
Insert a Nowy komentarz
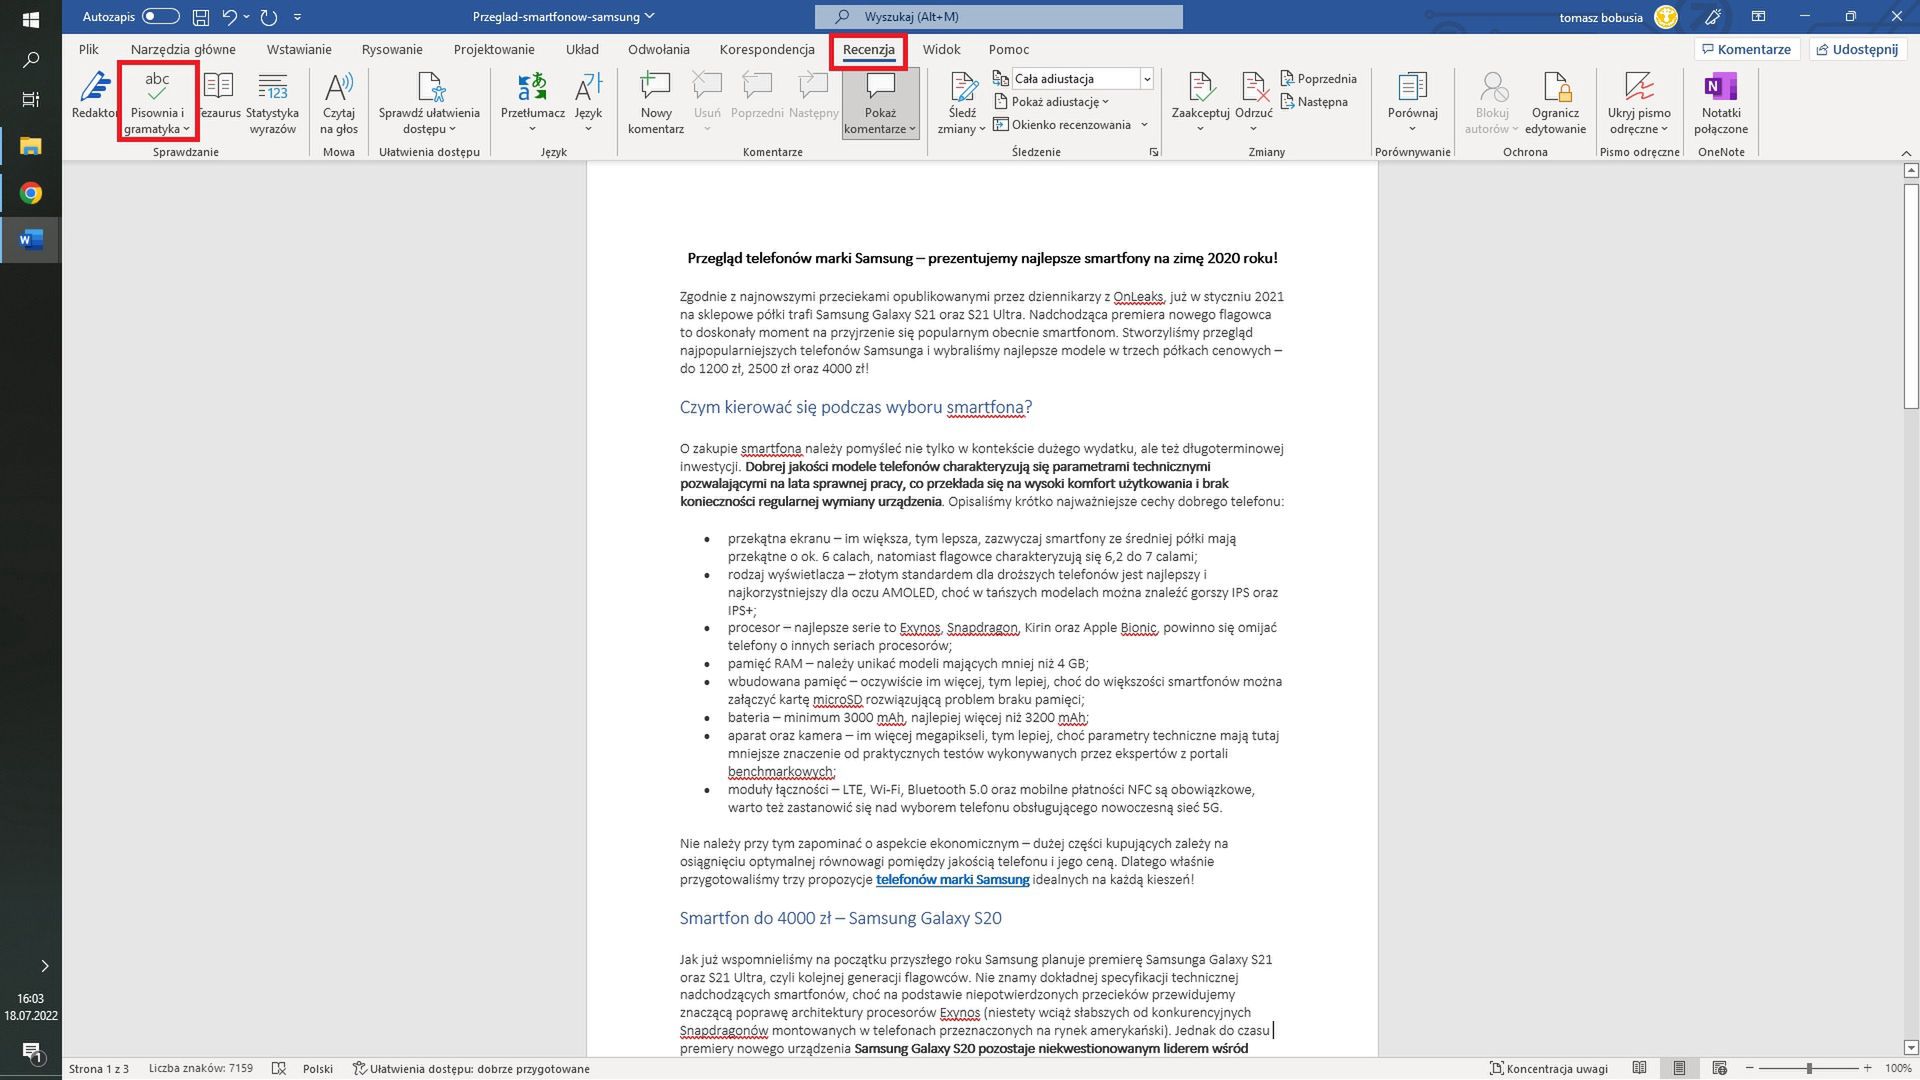click(655, 100)
